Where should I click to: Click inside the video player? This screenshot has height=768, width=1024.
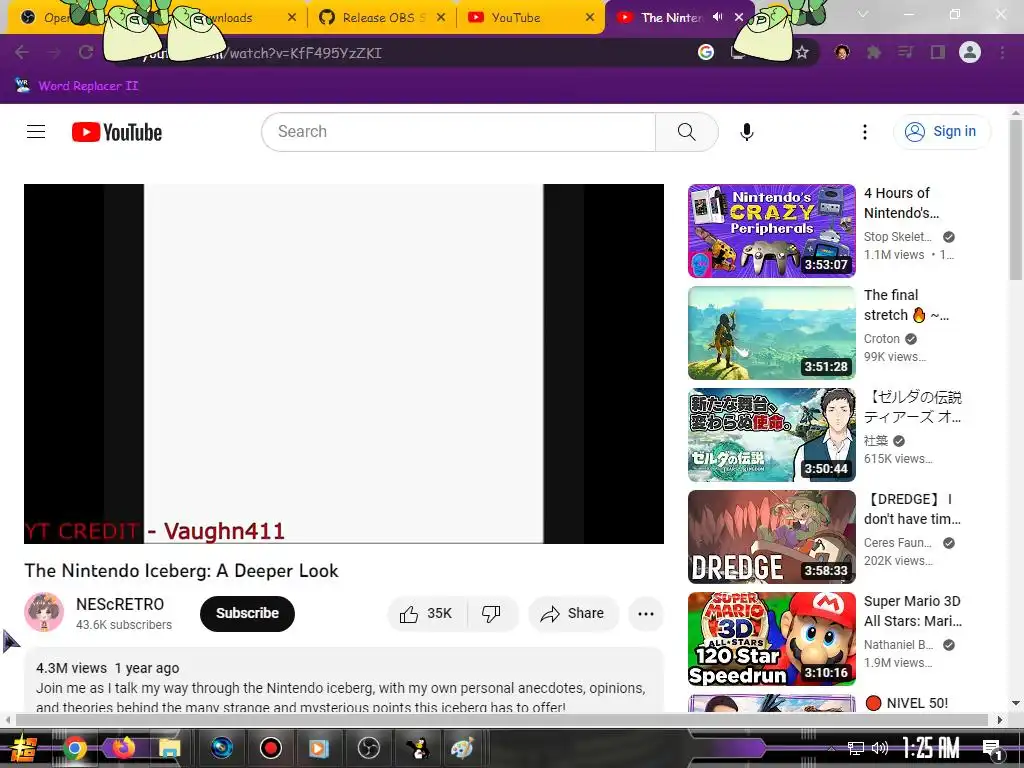(x=344, y=364)
